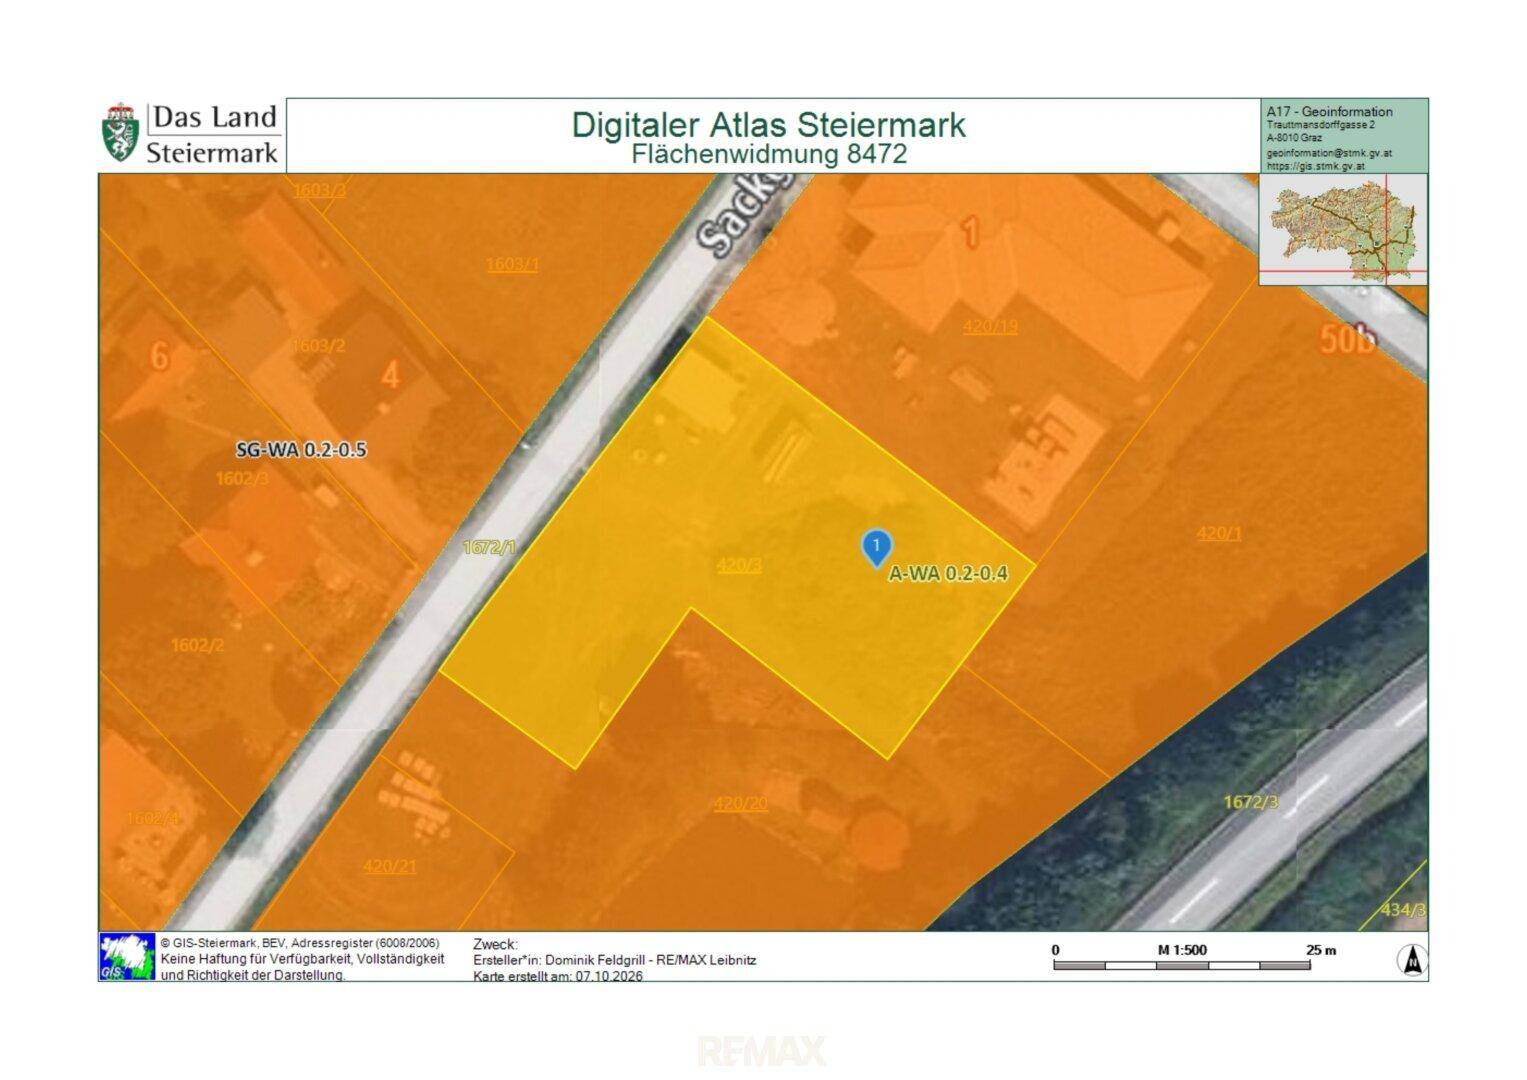The width and height of the screenshot is (1527, 1080).
Task: Select parcel label 1602/4
Action: pyautogui.click(x=153, y=818)
